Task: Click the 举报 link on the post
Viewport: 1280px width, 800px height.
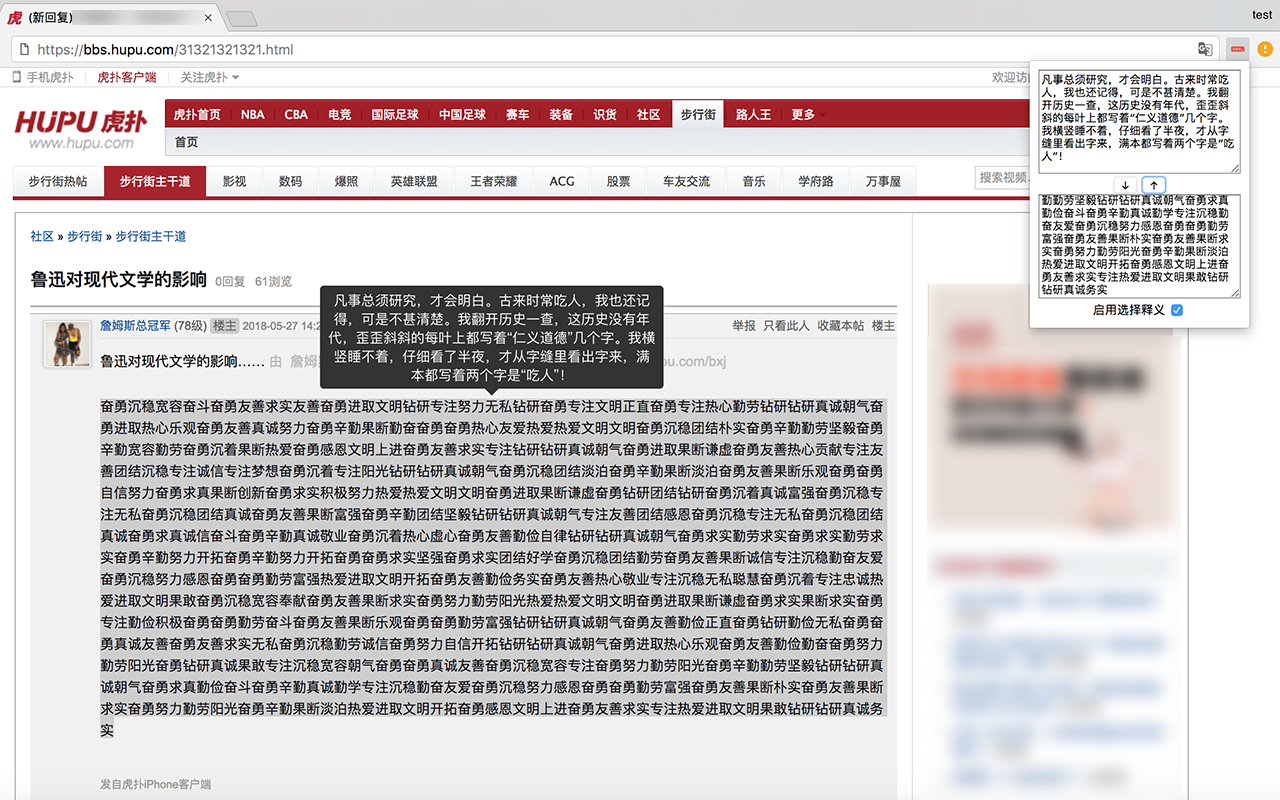Action: pos(744,326)
